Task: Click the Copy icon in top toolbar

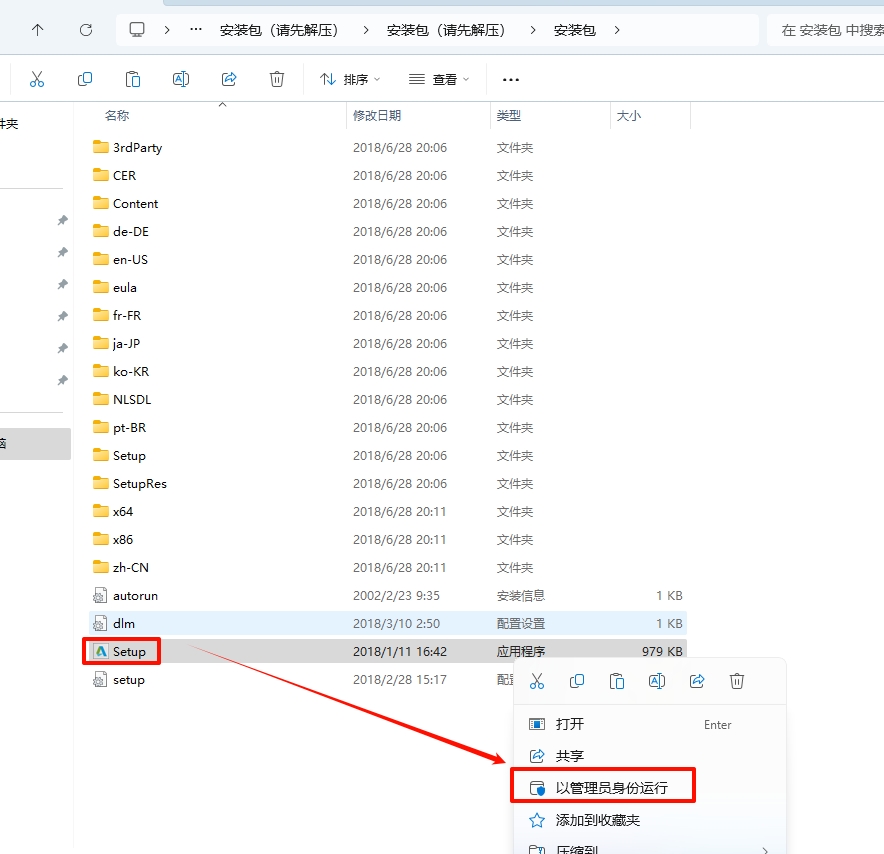Action: click(85, 79)
